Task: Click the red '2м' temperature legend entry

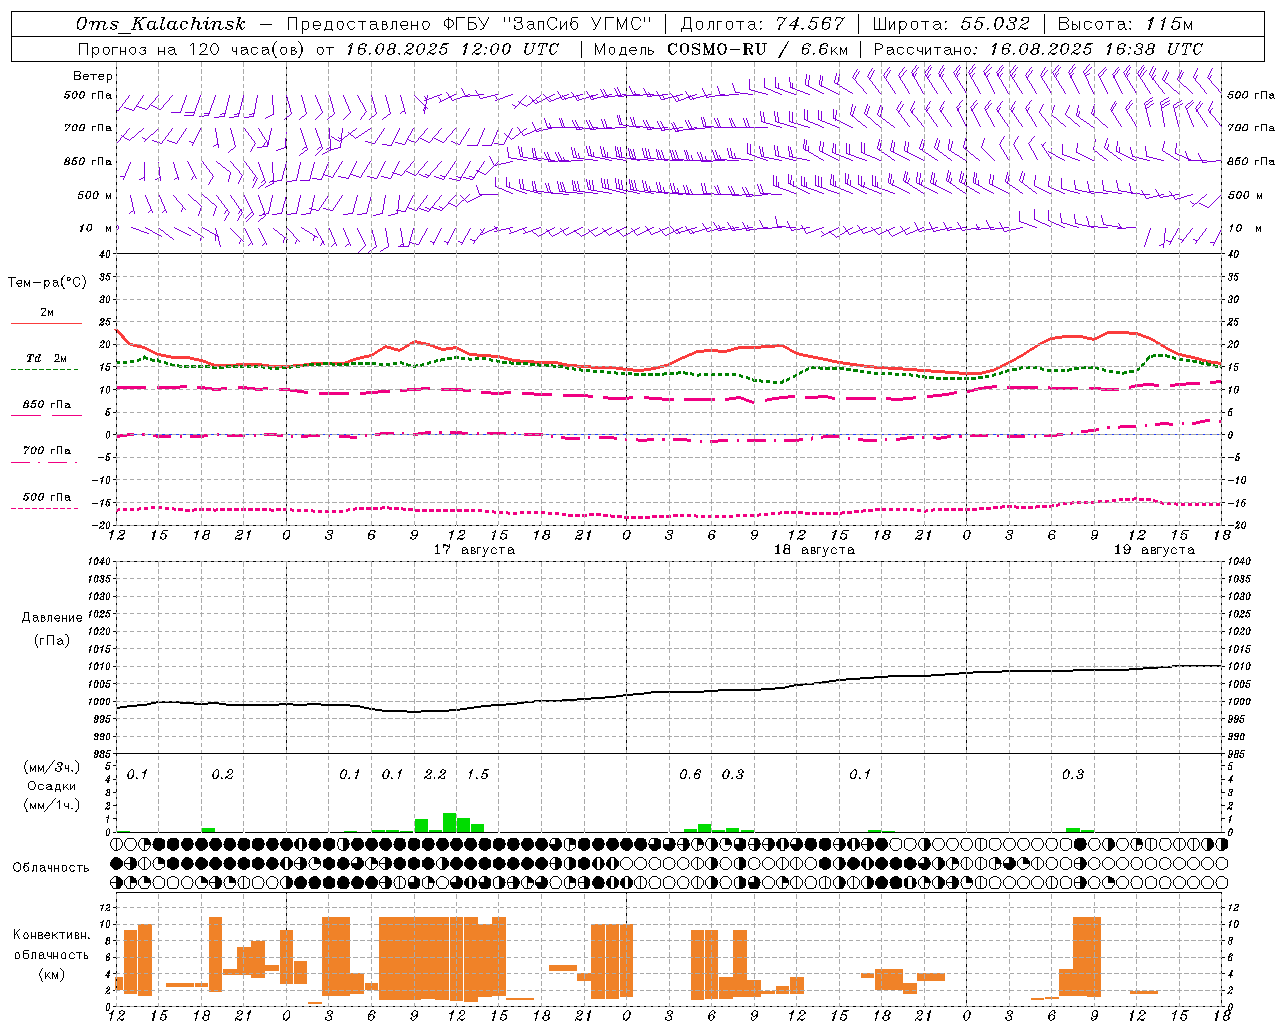Action: 47,313
